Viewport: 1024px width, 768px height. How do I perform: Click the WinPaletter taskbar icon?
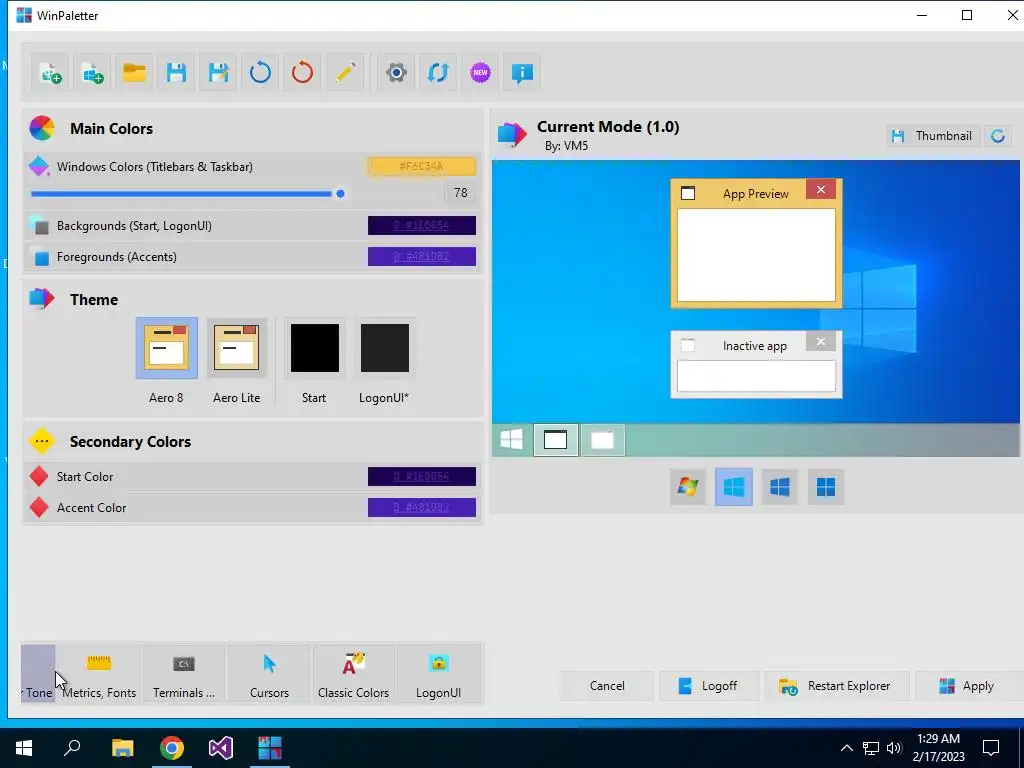270,748
